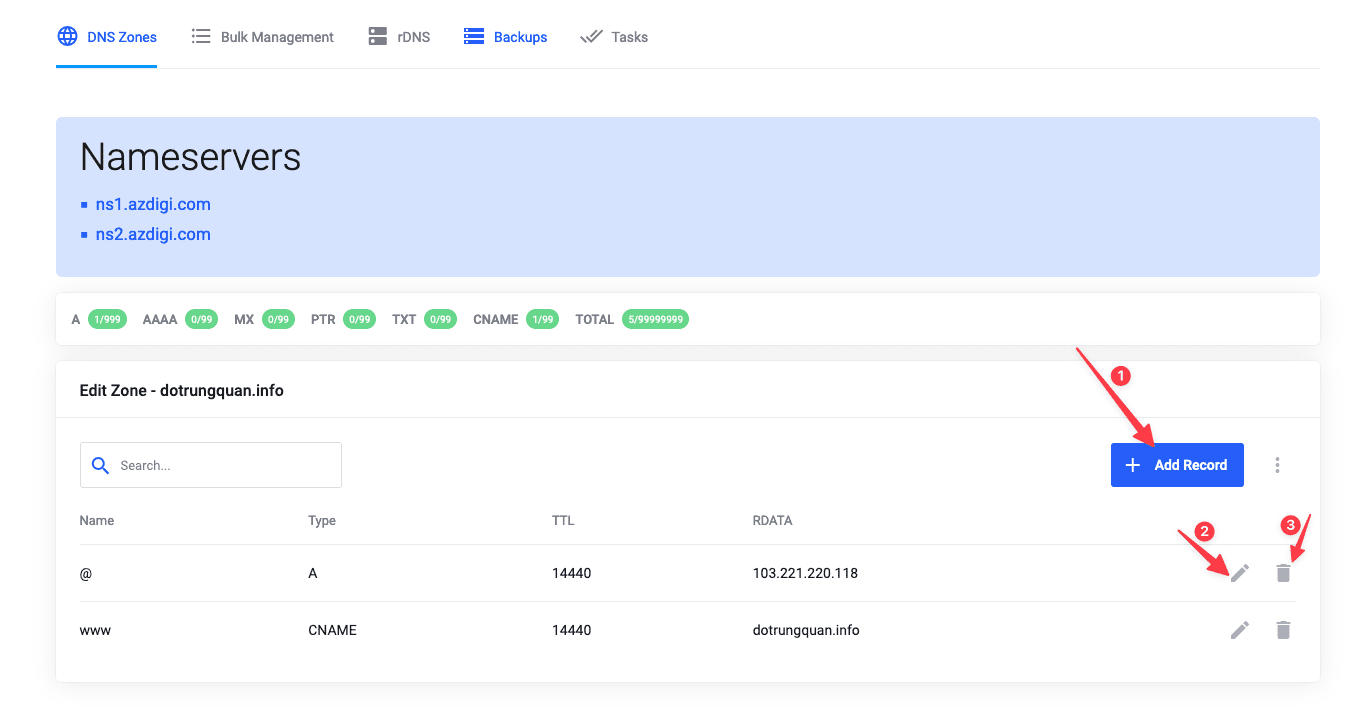1369x724 pixels.
Task: Open ns1.azdigi.com nameserver link
Action: pyautogui.click(x=153, y=204)
